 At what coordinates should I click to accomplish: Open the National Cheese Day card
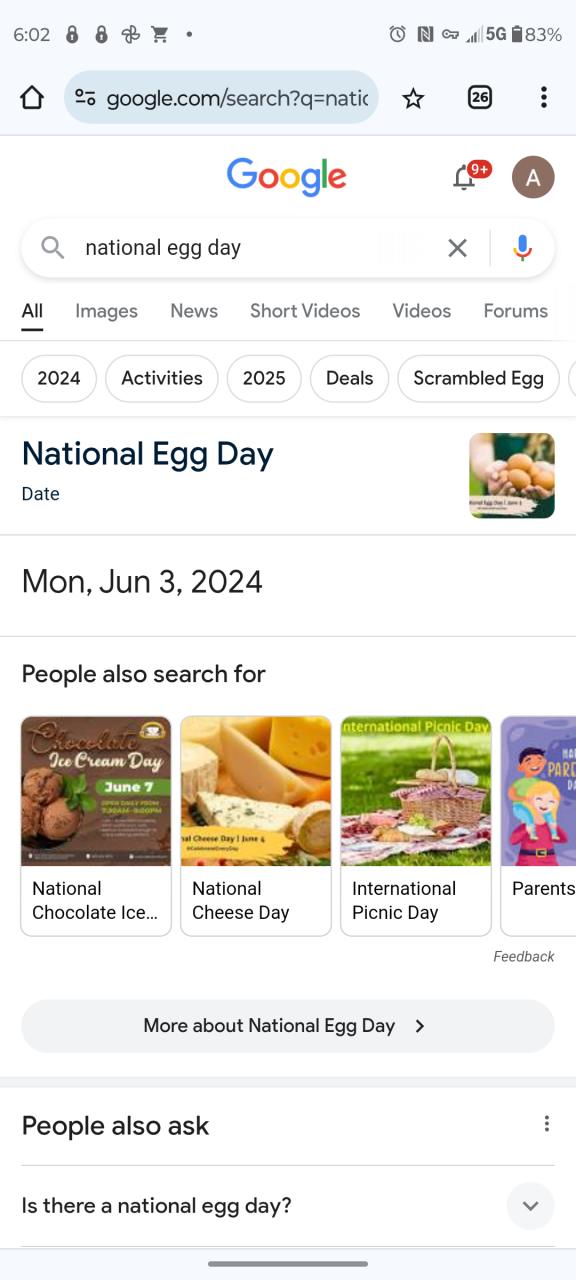coord(256,826)
